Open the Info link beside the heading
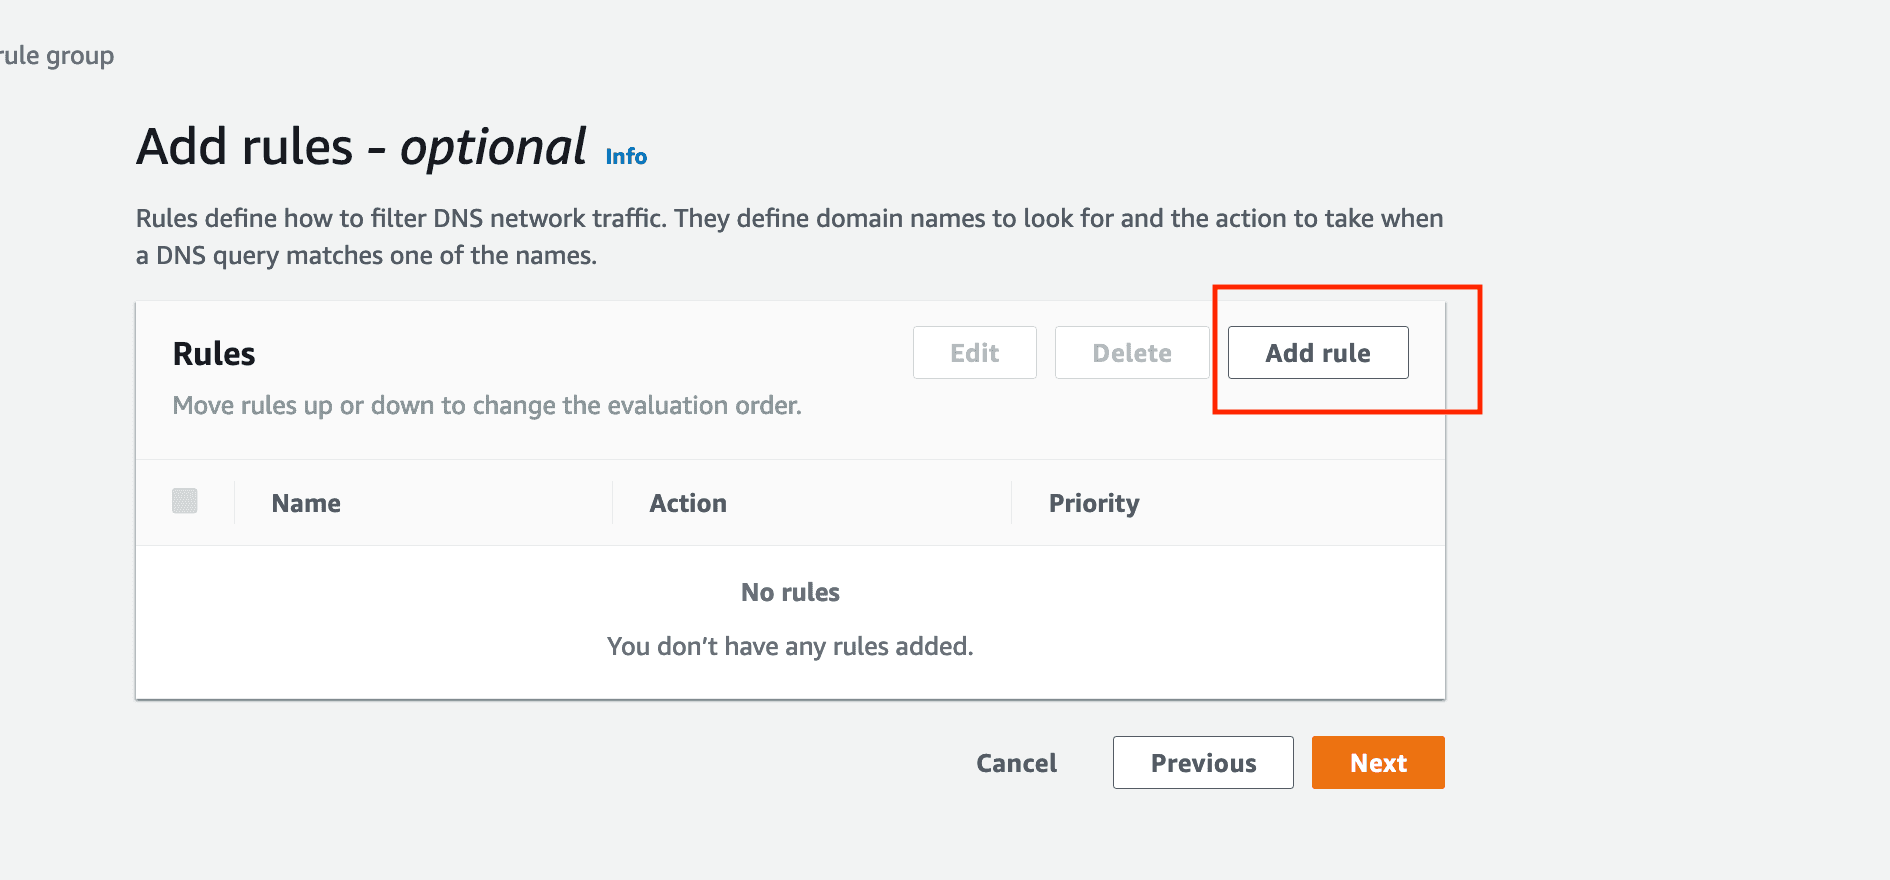The image size is (1890, 880). 626,157
